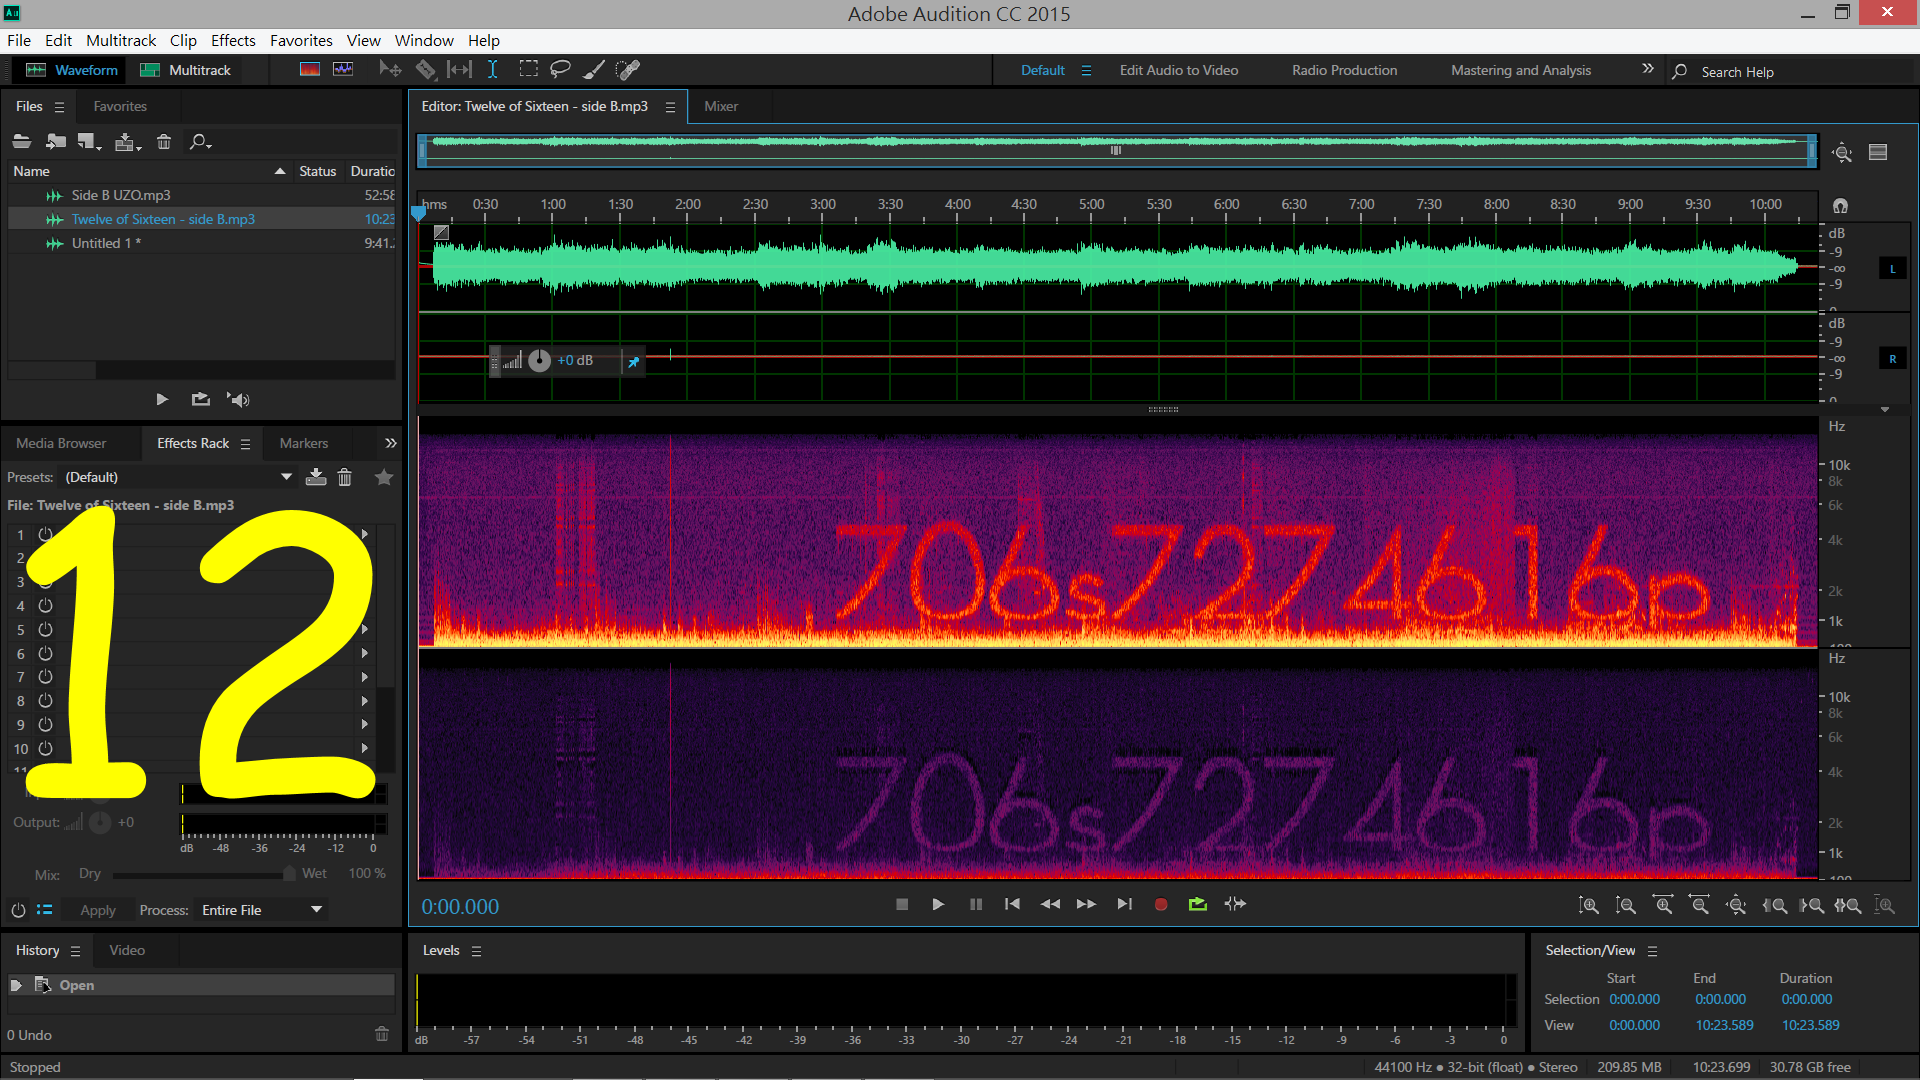Screen dimensions: 1920x1080
Task: Switch to the Markers tab
Action: 303,443
